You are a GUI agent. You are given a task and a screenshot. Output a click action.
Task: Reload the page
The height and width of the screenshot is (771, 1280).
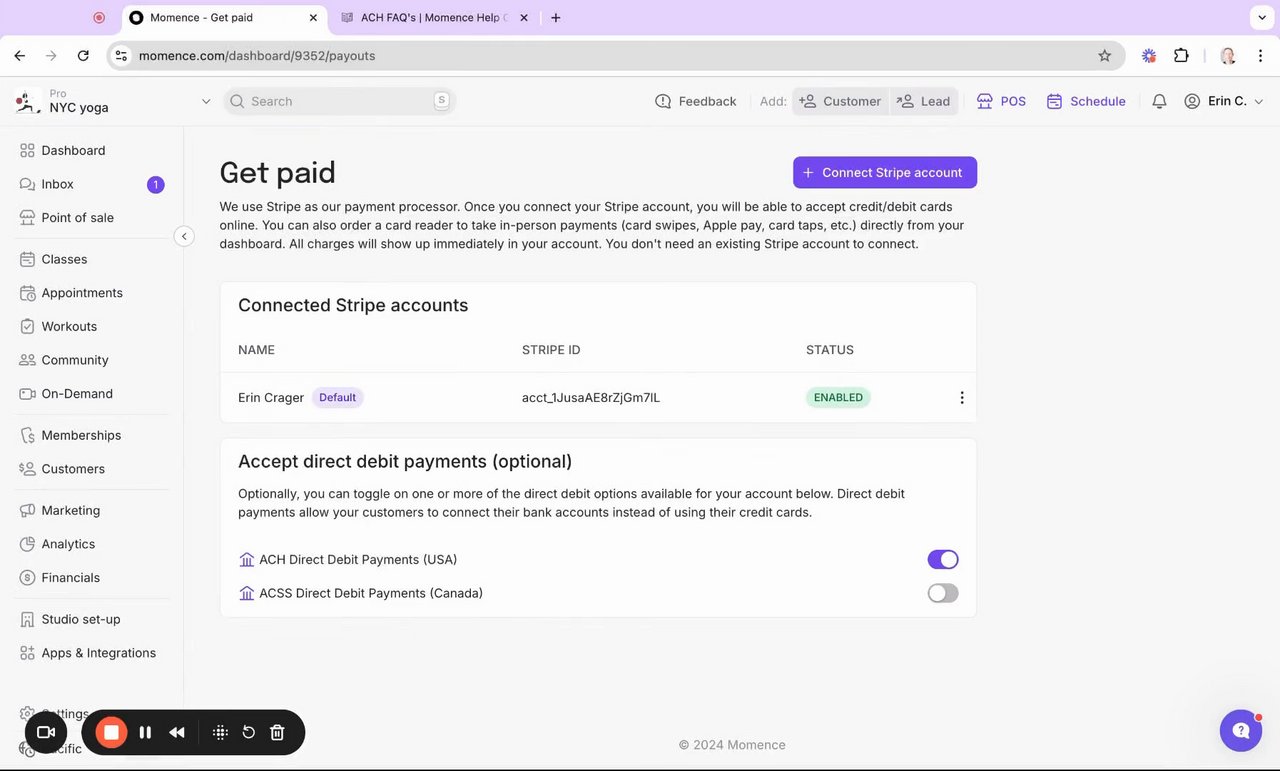coord(83,56)
